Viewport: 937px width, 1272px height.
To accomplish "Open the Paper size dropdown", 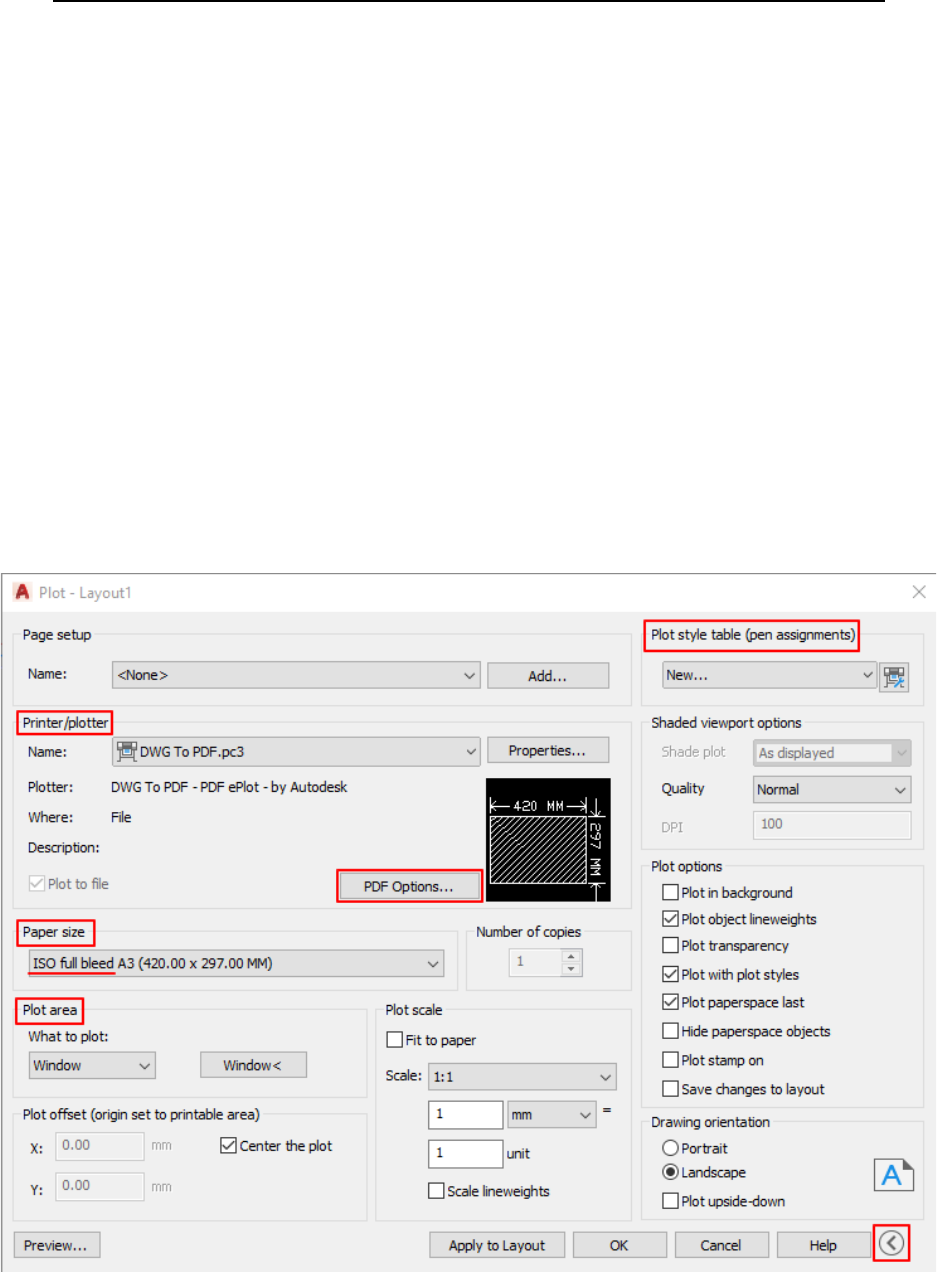I will 236,964.
